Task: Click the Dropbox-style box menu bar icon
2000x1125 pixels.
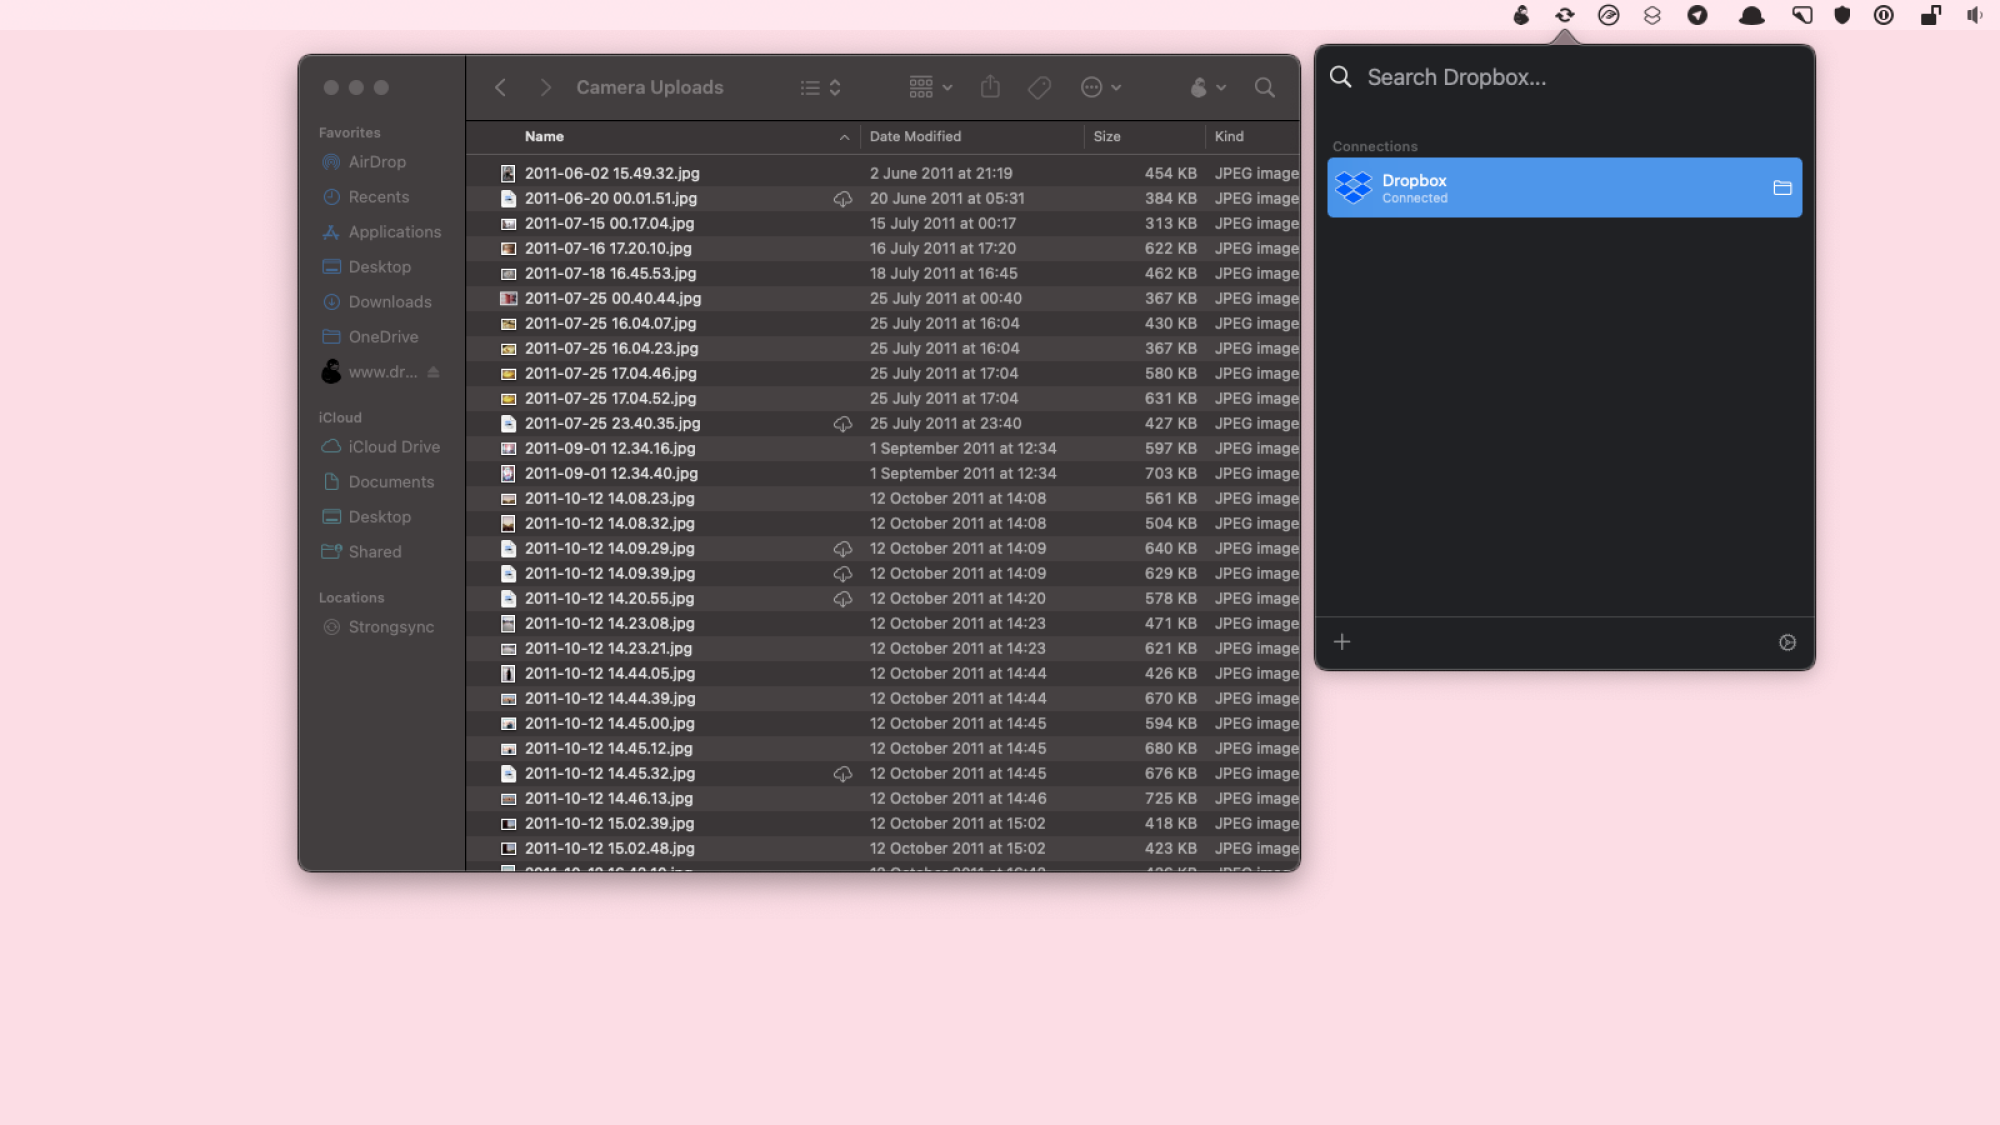Action: click(x=1652, y=15)
